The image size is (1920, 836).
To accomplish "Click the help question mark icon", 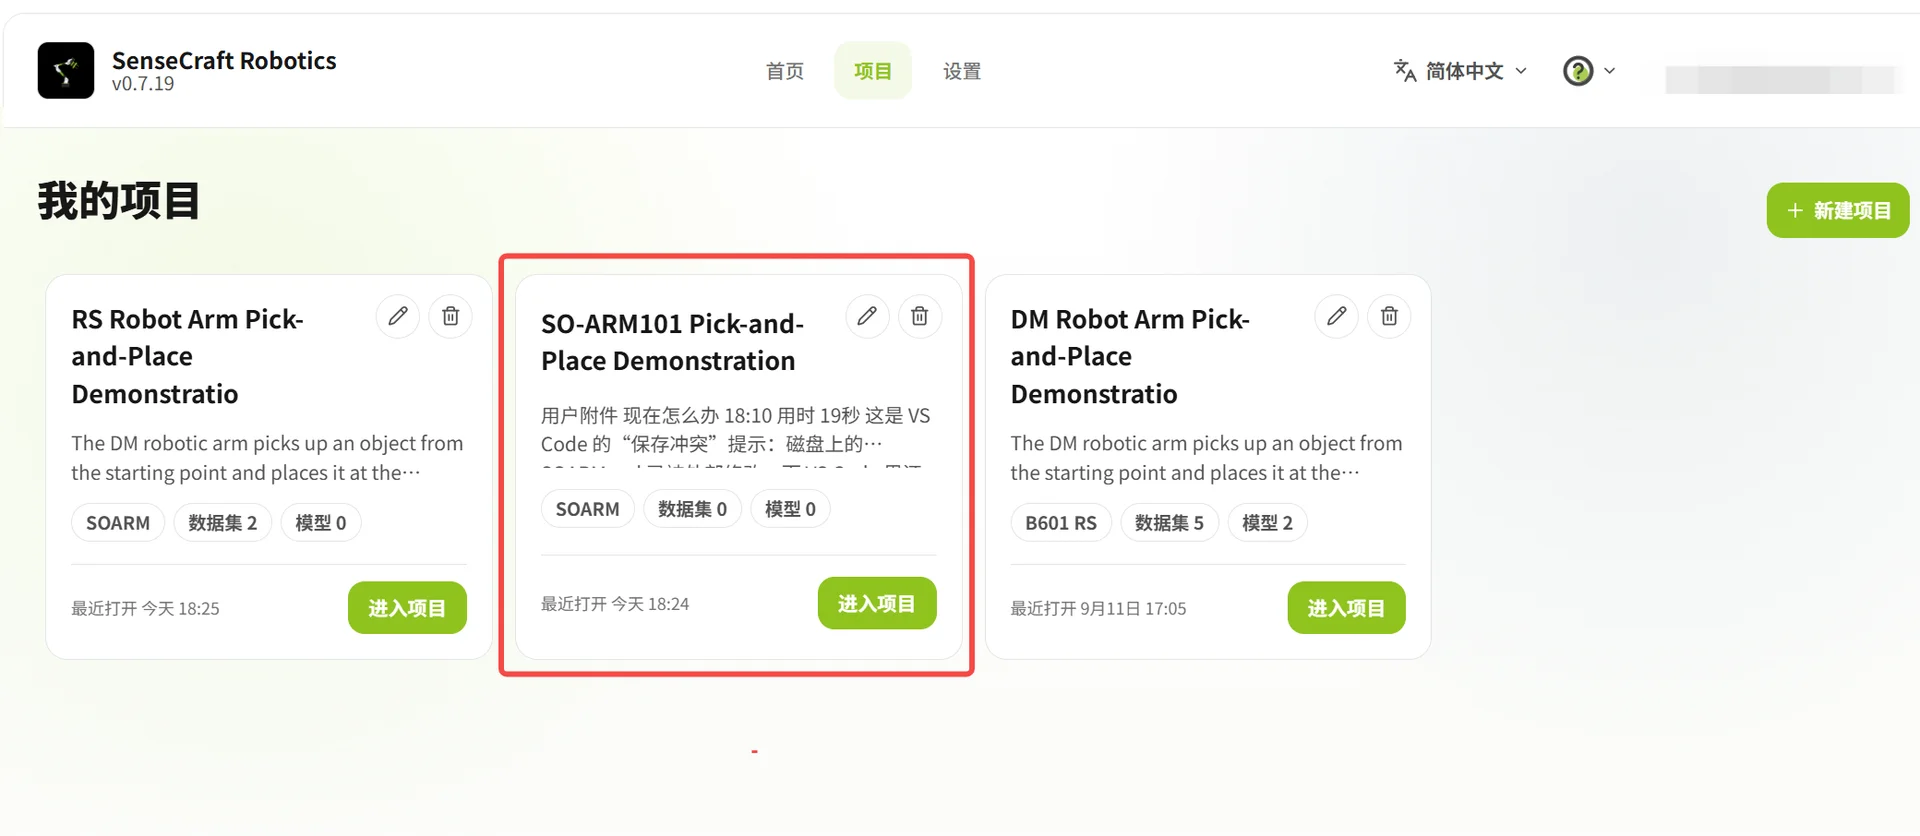I will pos(1578,71).
